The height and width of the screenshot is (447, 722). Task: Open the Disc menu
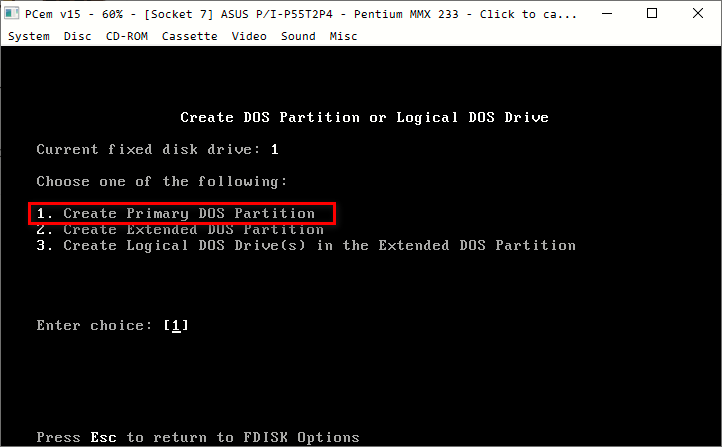coord(77,36)
